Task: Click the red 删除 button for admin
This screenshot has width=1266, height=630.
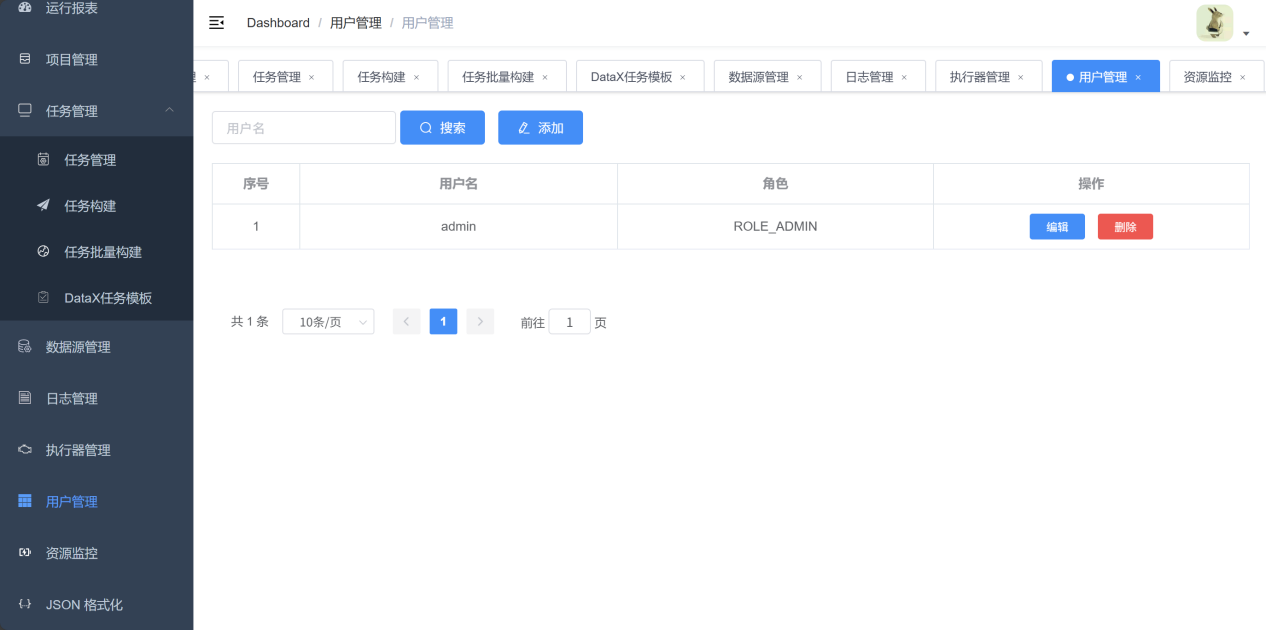Action: pos(1125,227)
